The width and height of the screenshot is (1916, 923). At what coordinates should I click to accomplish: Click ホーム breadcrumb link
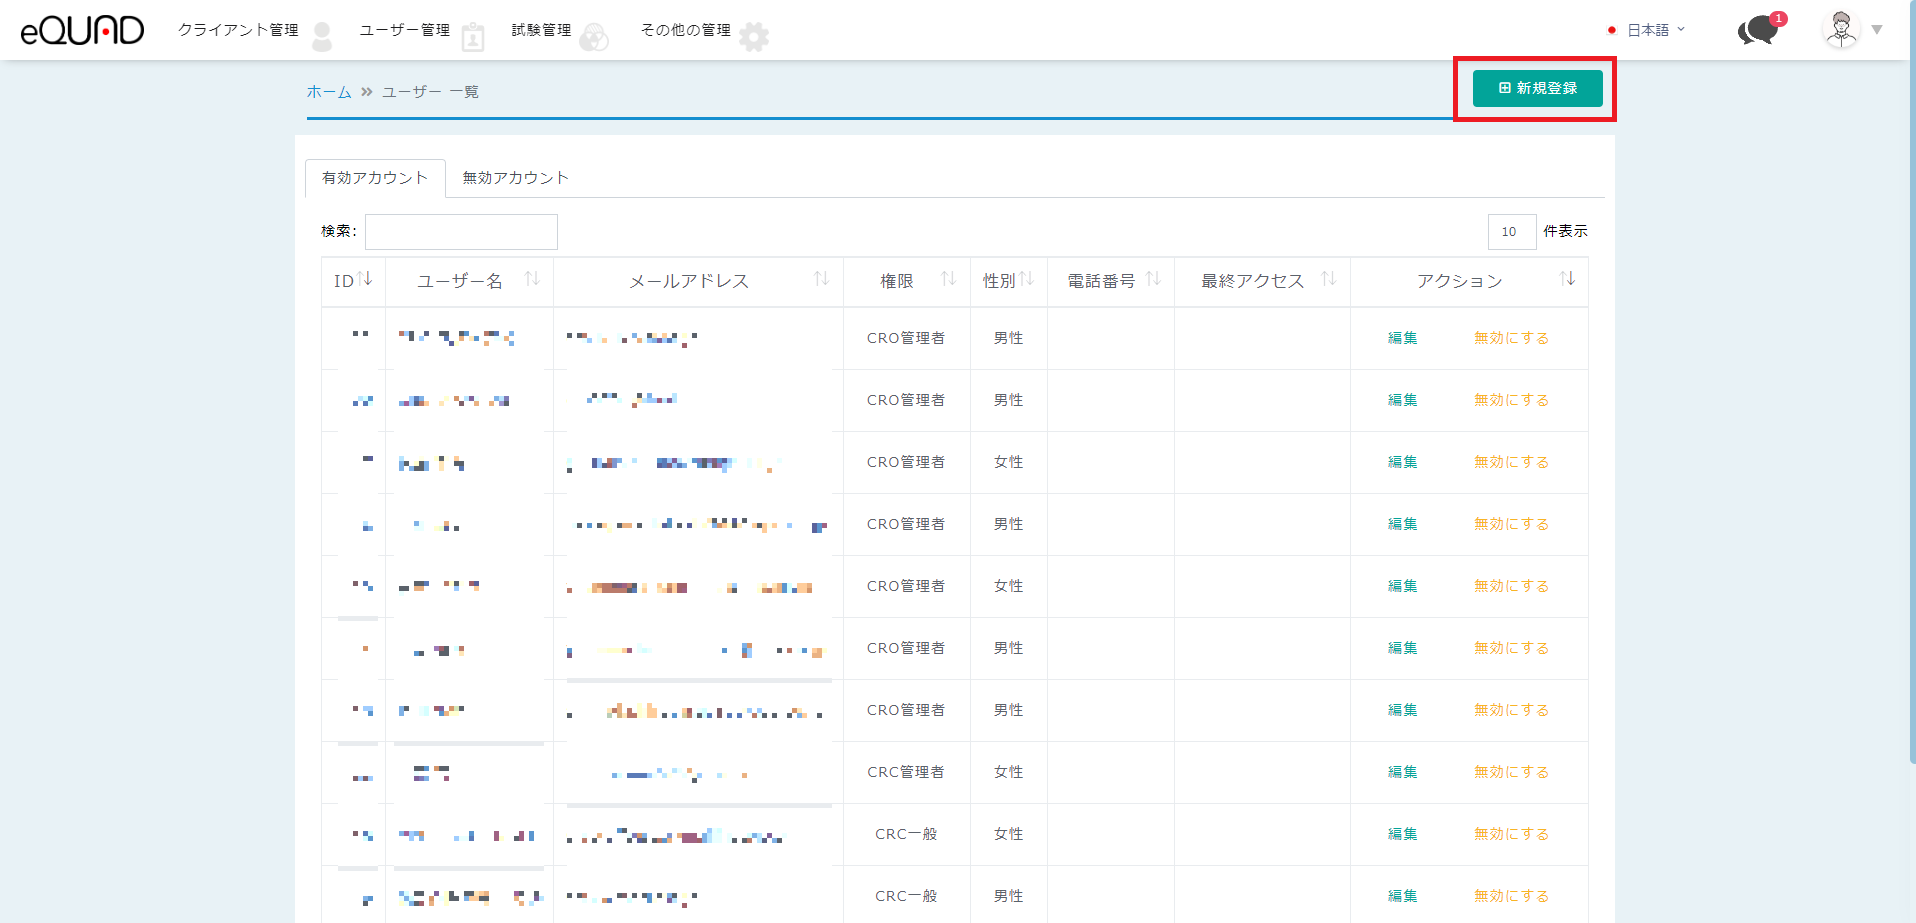coord(329,92)
